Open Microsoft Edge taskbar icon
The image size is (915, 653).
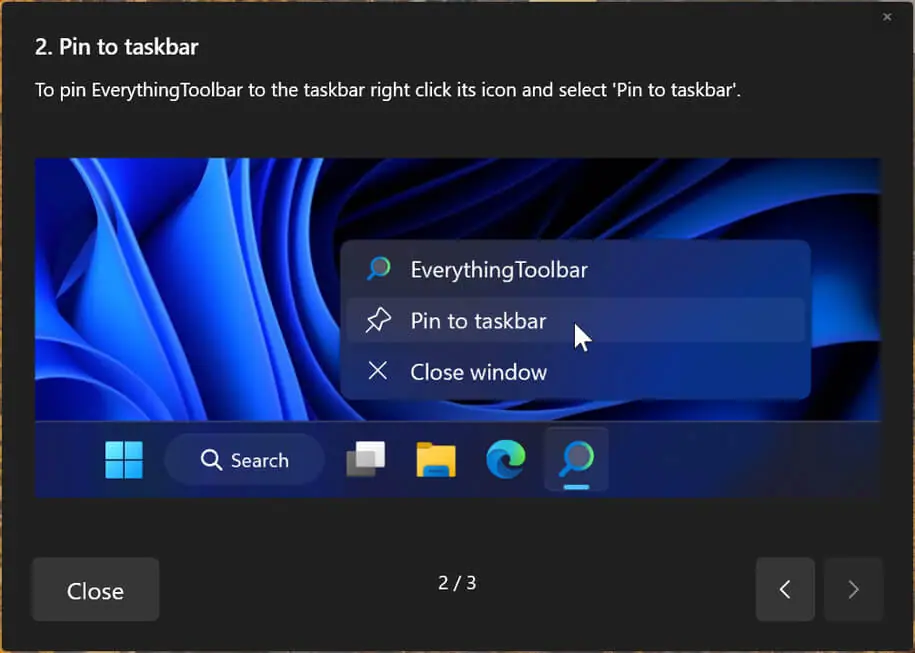(x=506, y=459)
